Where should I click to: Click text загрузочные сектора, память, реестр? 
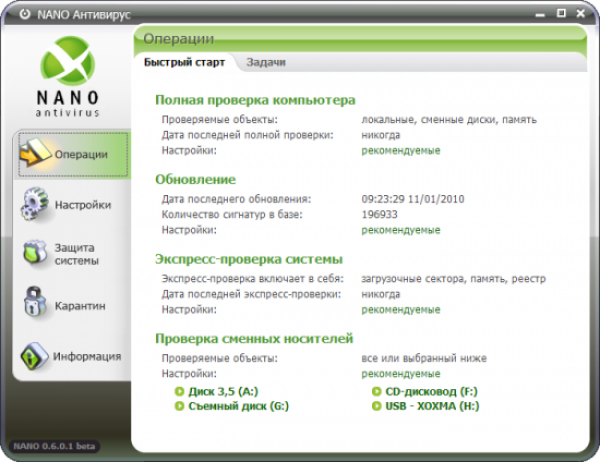pyautogui.click(x=453, y=279)
